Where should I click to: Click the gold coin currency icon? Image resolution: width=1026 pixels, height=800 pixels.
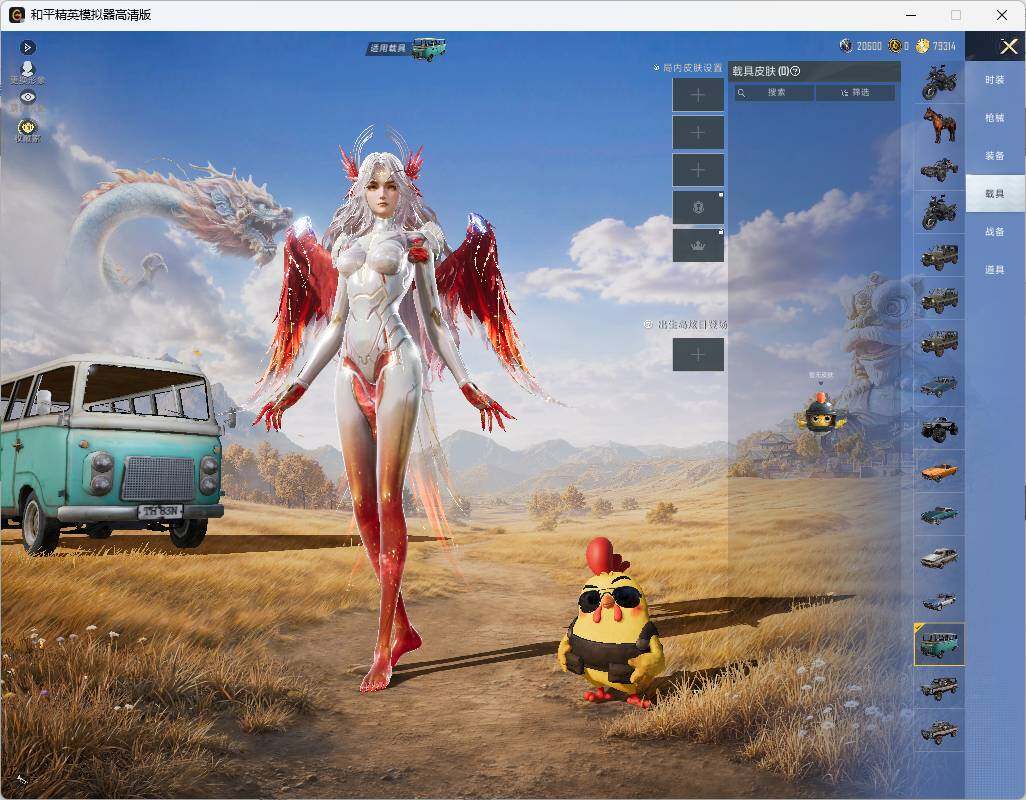pos(923,46)
